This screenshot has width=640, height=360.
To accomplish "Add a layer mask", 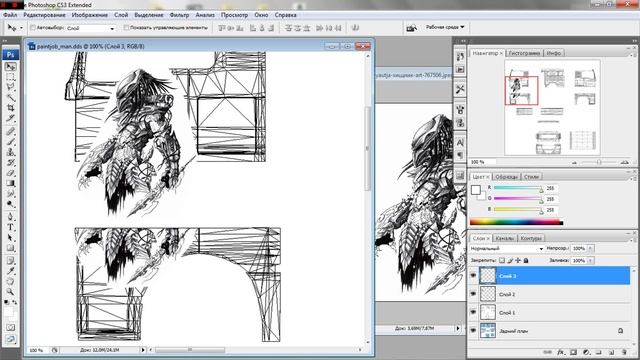I will 573,352.
